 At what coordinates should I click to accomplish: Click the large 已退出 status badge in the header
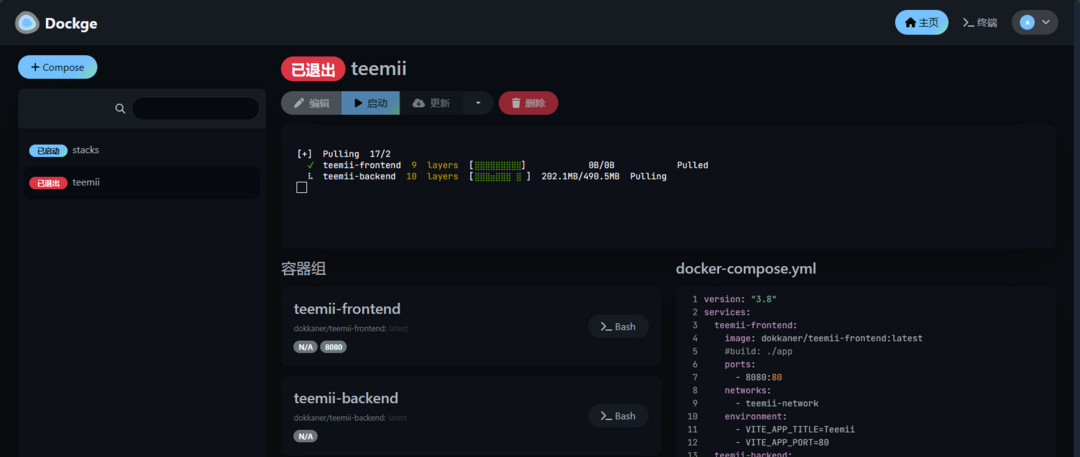313,69
